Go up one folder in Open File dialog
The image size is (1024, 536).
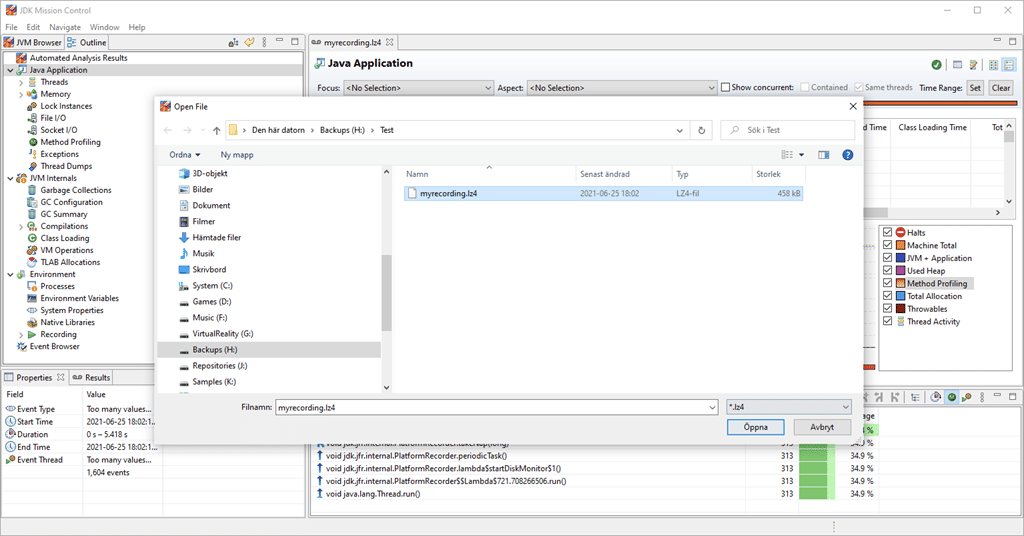[x=216, y=130]
